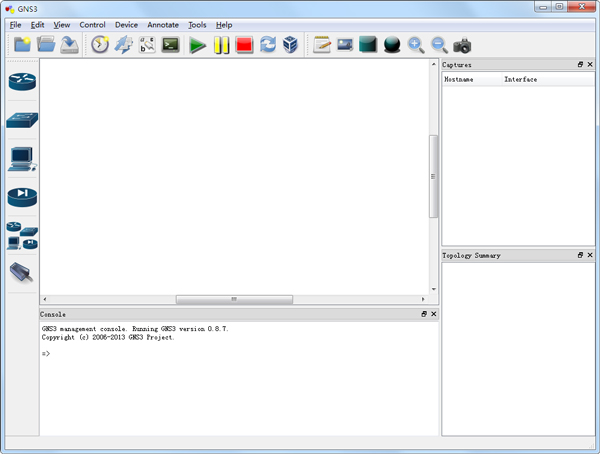Open the Control menu
Screen dimensions: 600x454
[x=92, y=25]
